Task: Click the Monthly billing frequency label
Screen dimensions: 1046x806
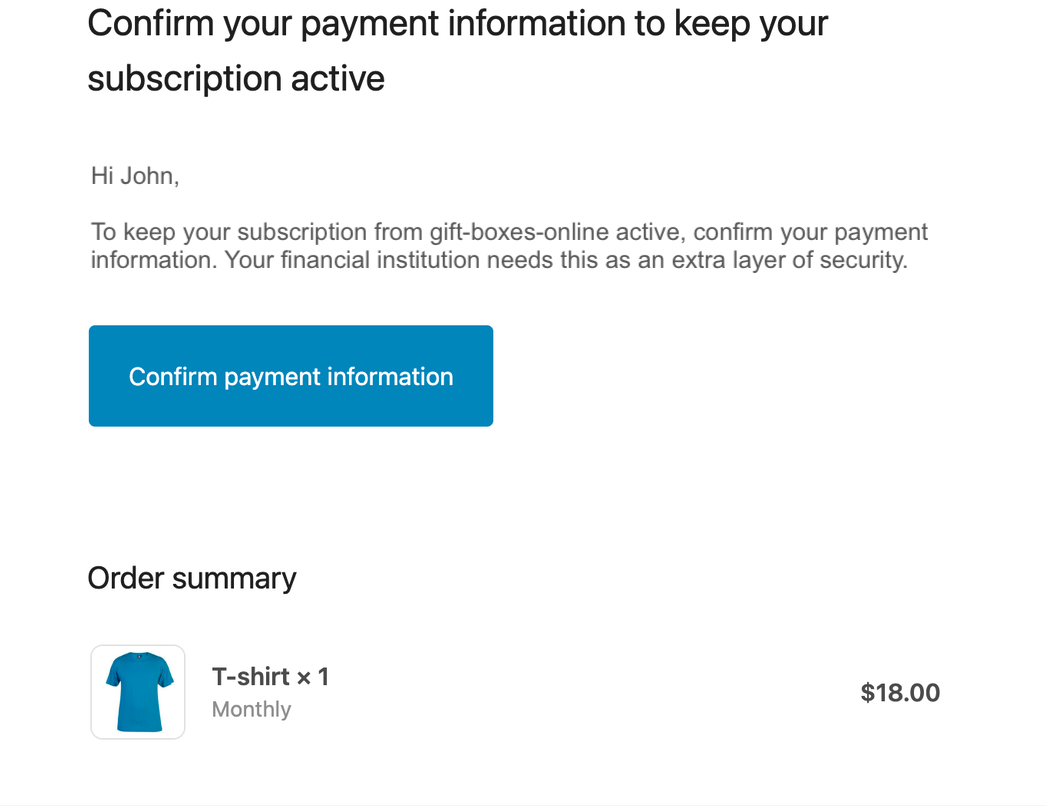Action: tap(251, 709)
